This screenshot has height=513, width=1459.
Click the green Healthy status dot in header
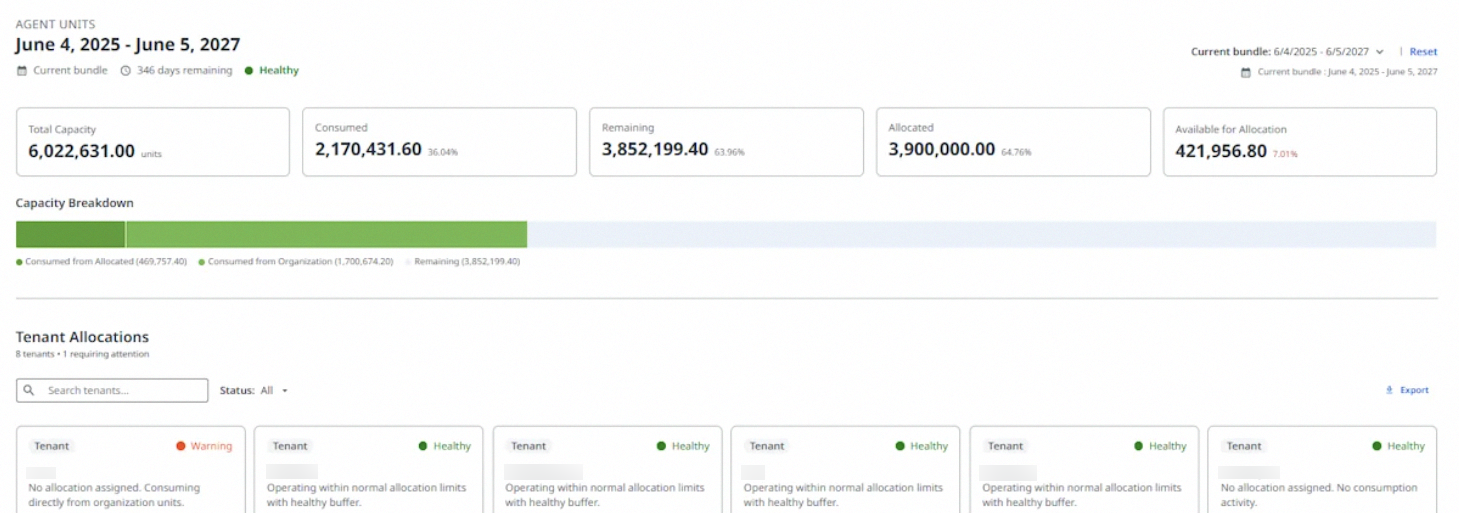[248, 71]
